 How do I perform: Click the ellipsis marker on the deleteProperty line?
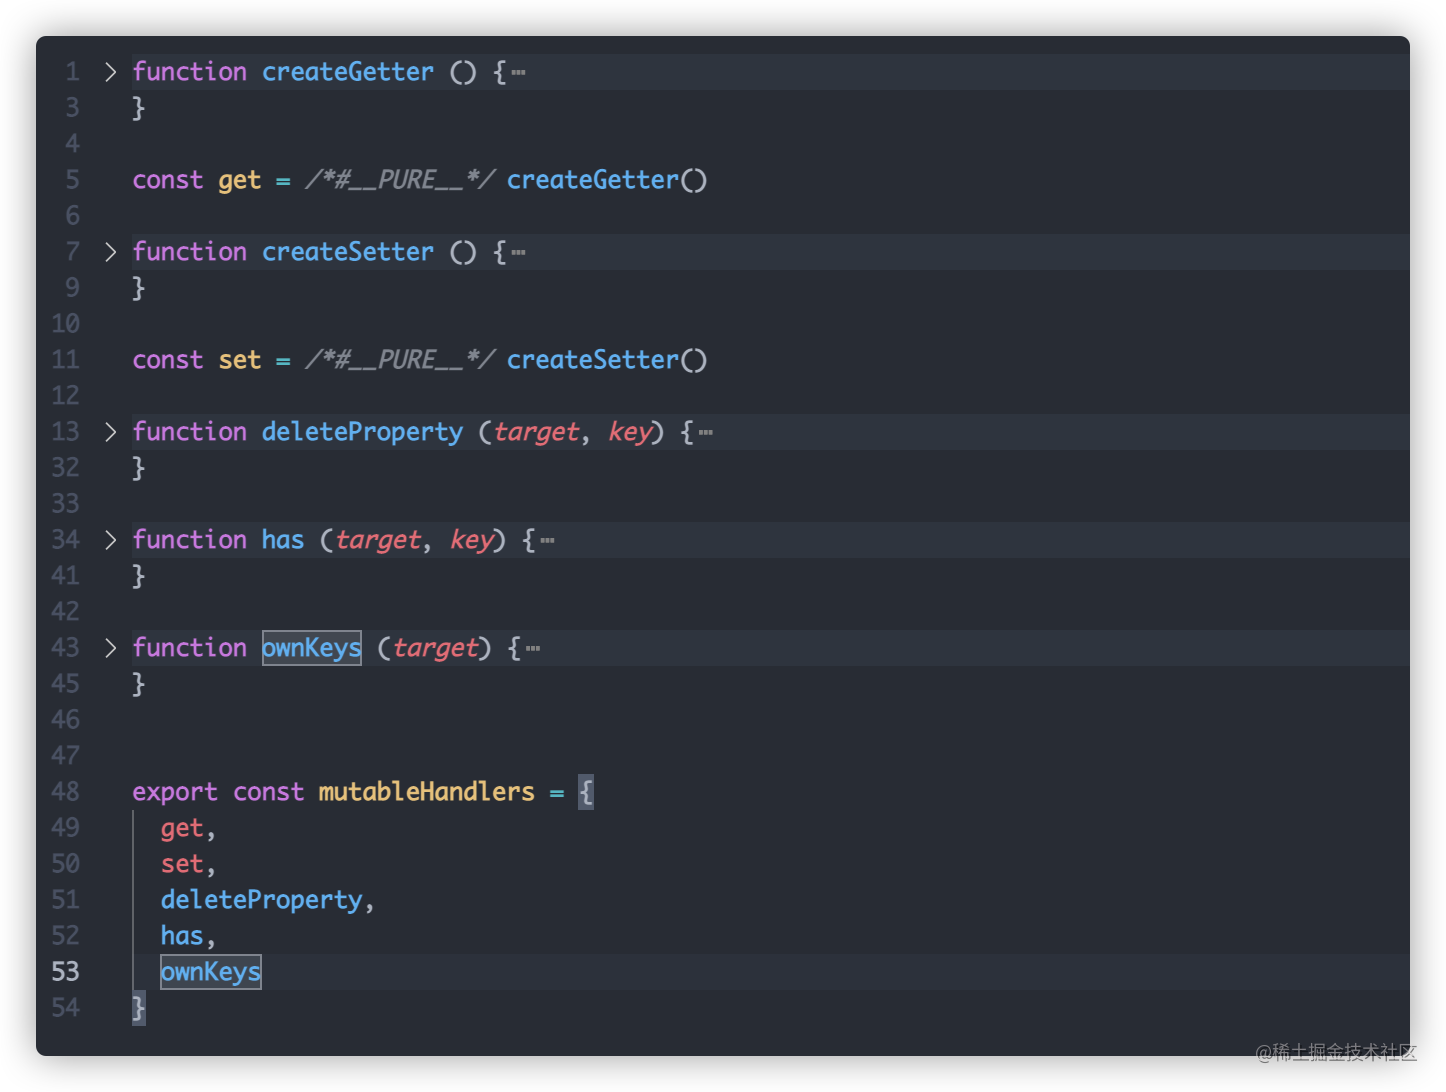point(706,432)
